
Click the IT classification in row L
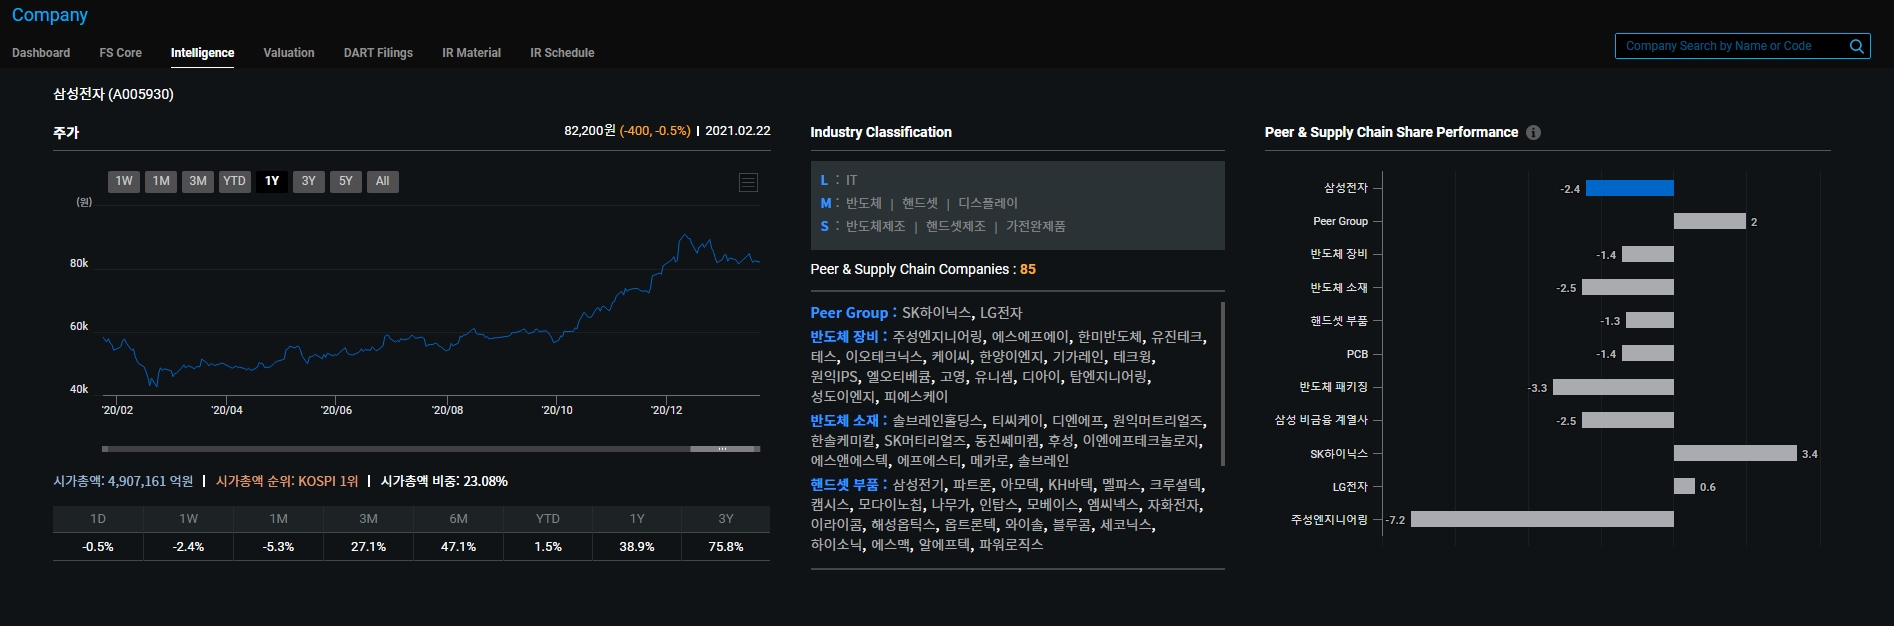click(851, 180)
